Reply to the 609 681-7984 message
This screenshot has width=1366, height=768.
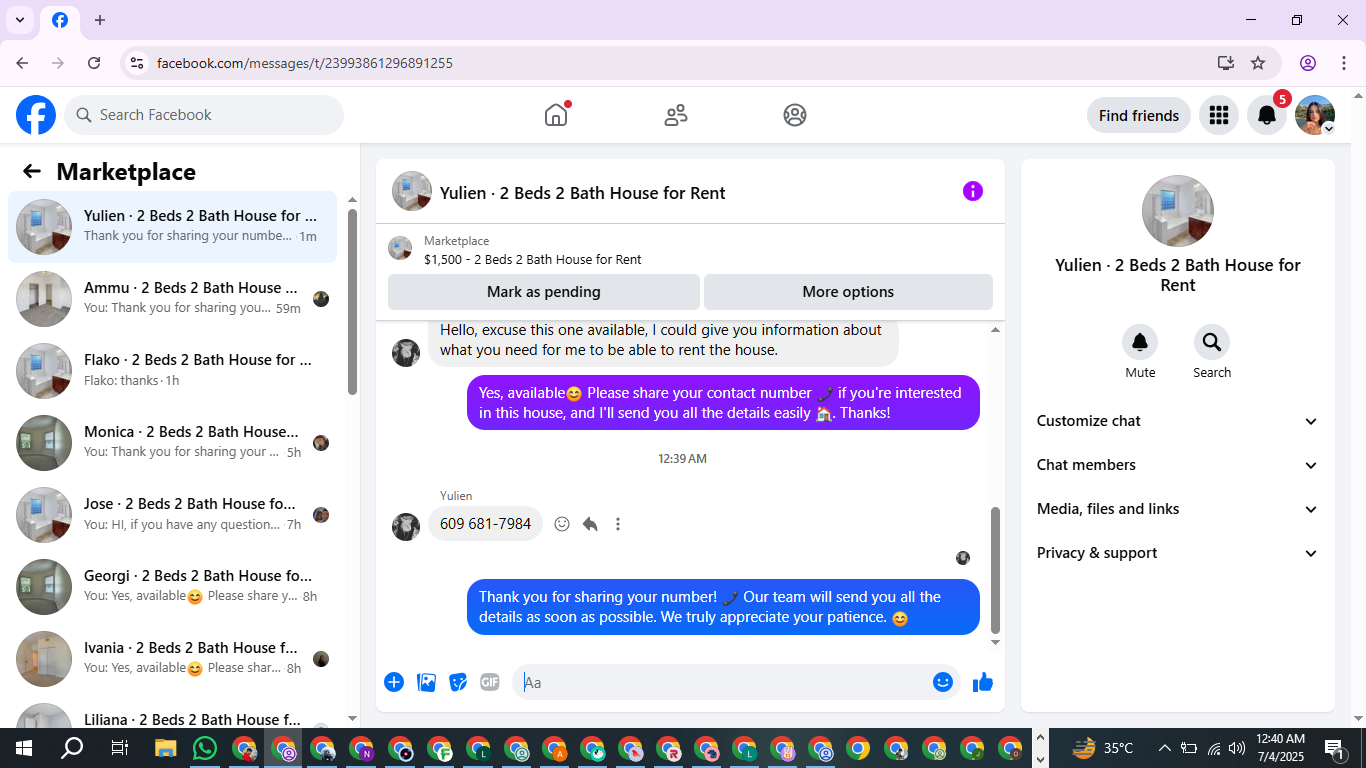click(x=590, y=524)
